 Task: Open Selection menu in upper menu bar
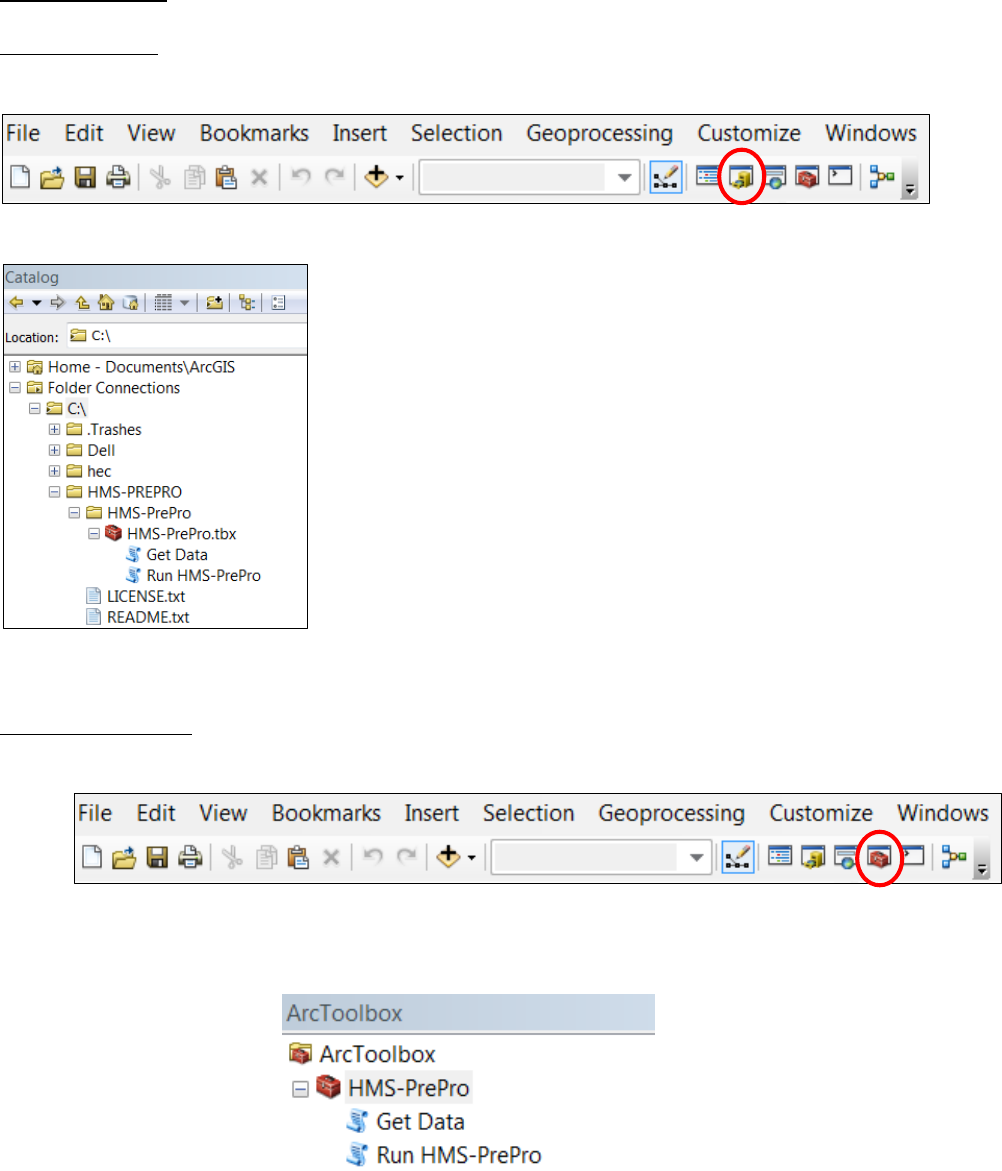(x=456, y=133)
